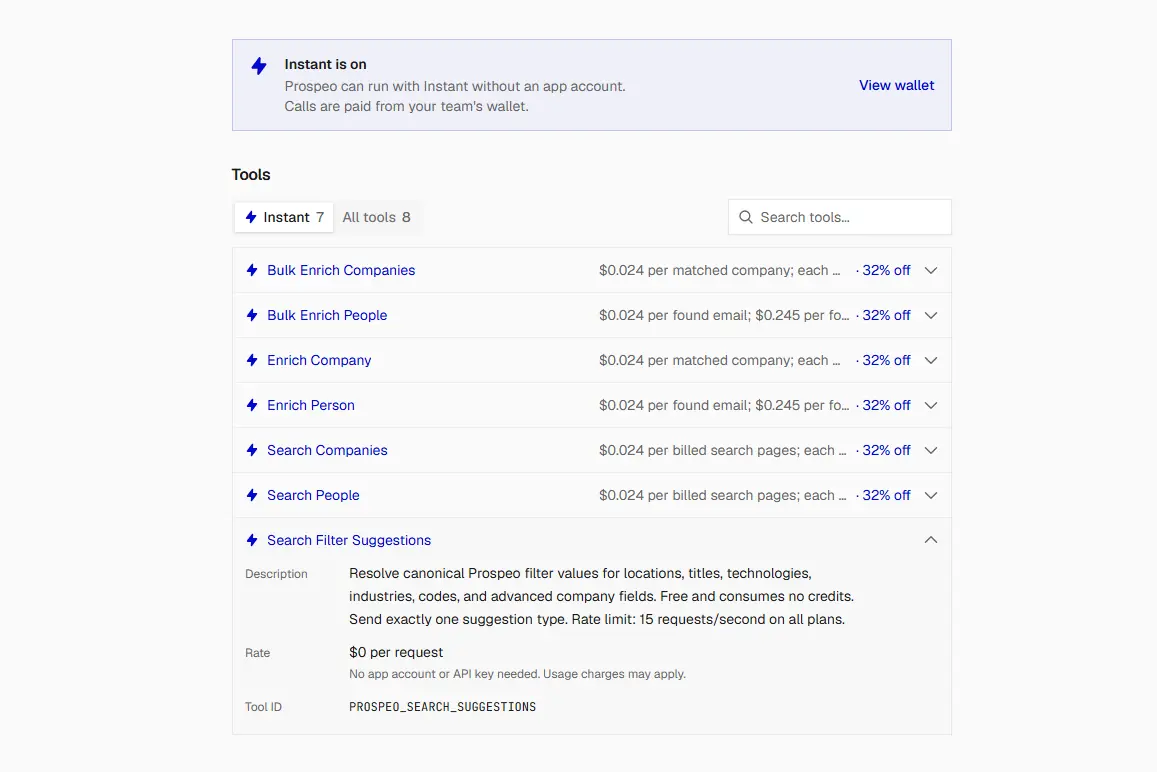Click 32% off on Enrich Person row
This screenshot has width=1157, height=772.
click(886, 405)
